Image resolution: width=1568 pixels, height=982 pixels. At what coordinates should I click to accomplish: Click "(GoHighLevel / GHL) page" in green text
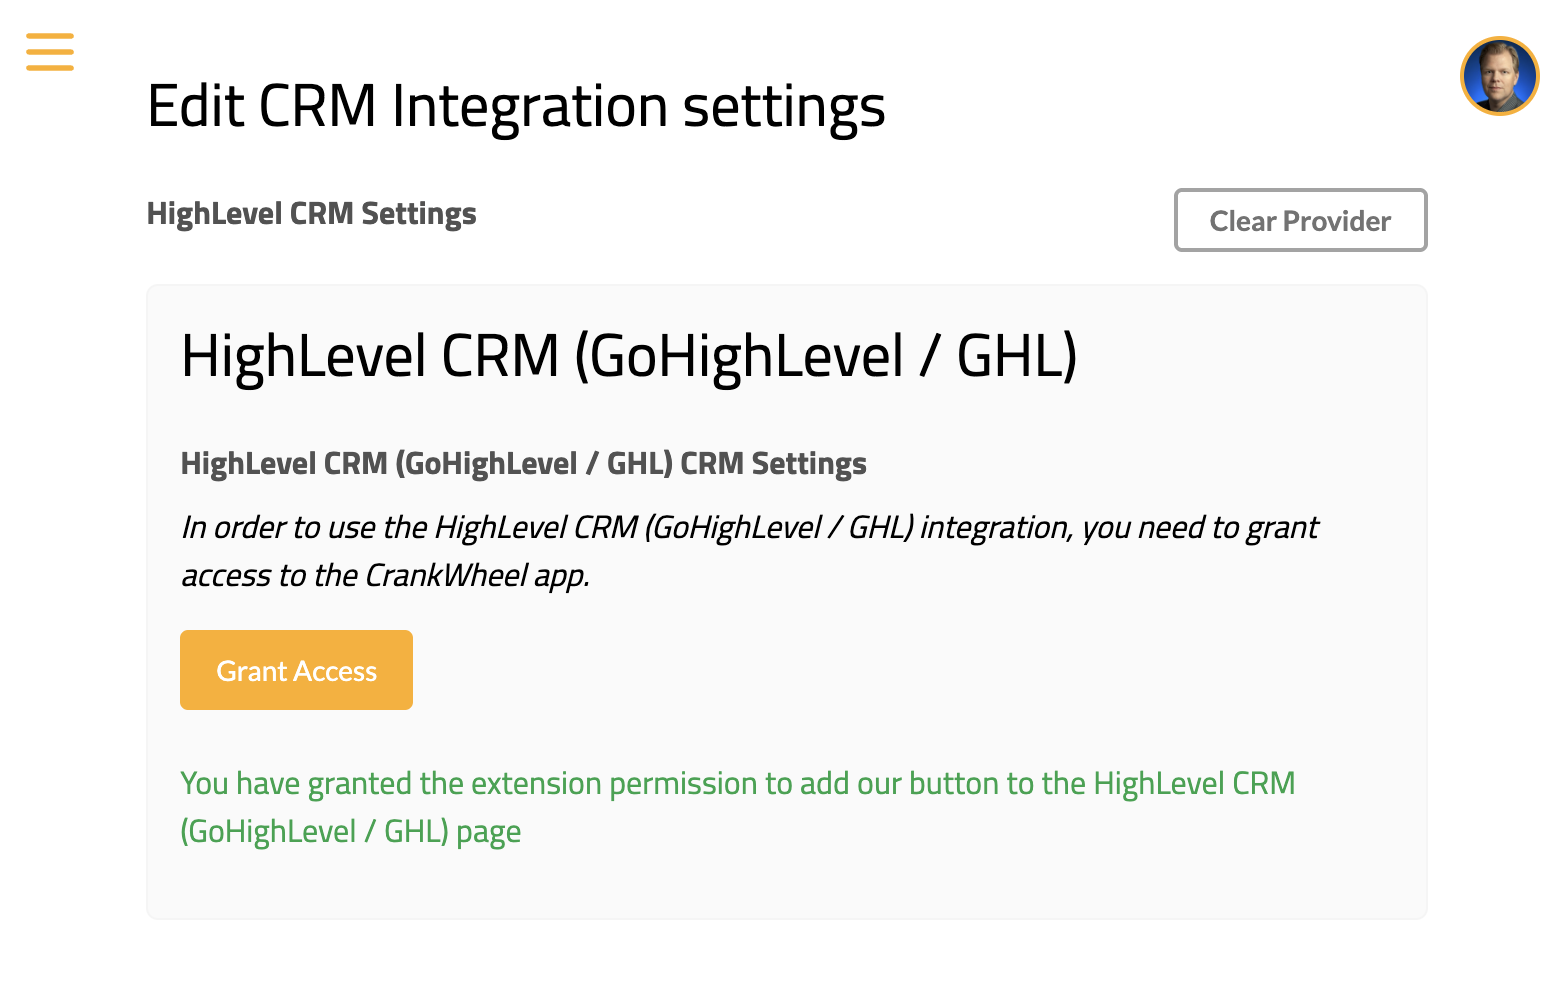pos(351,832)
